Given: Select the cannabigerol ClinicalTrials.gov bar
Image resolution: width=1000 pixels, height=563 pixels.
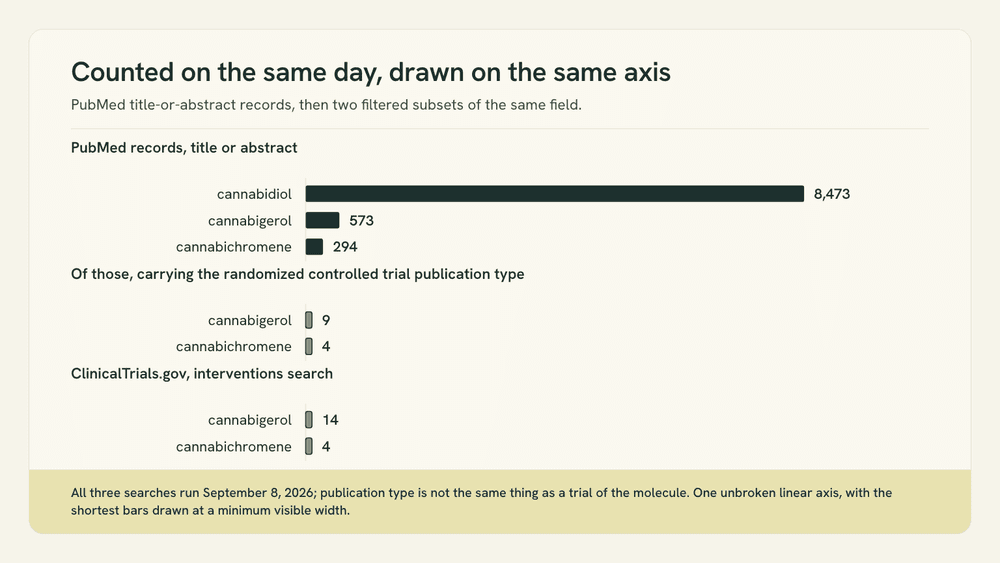Looking at the screenshot, I should click(x=309, y=420).
